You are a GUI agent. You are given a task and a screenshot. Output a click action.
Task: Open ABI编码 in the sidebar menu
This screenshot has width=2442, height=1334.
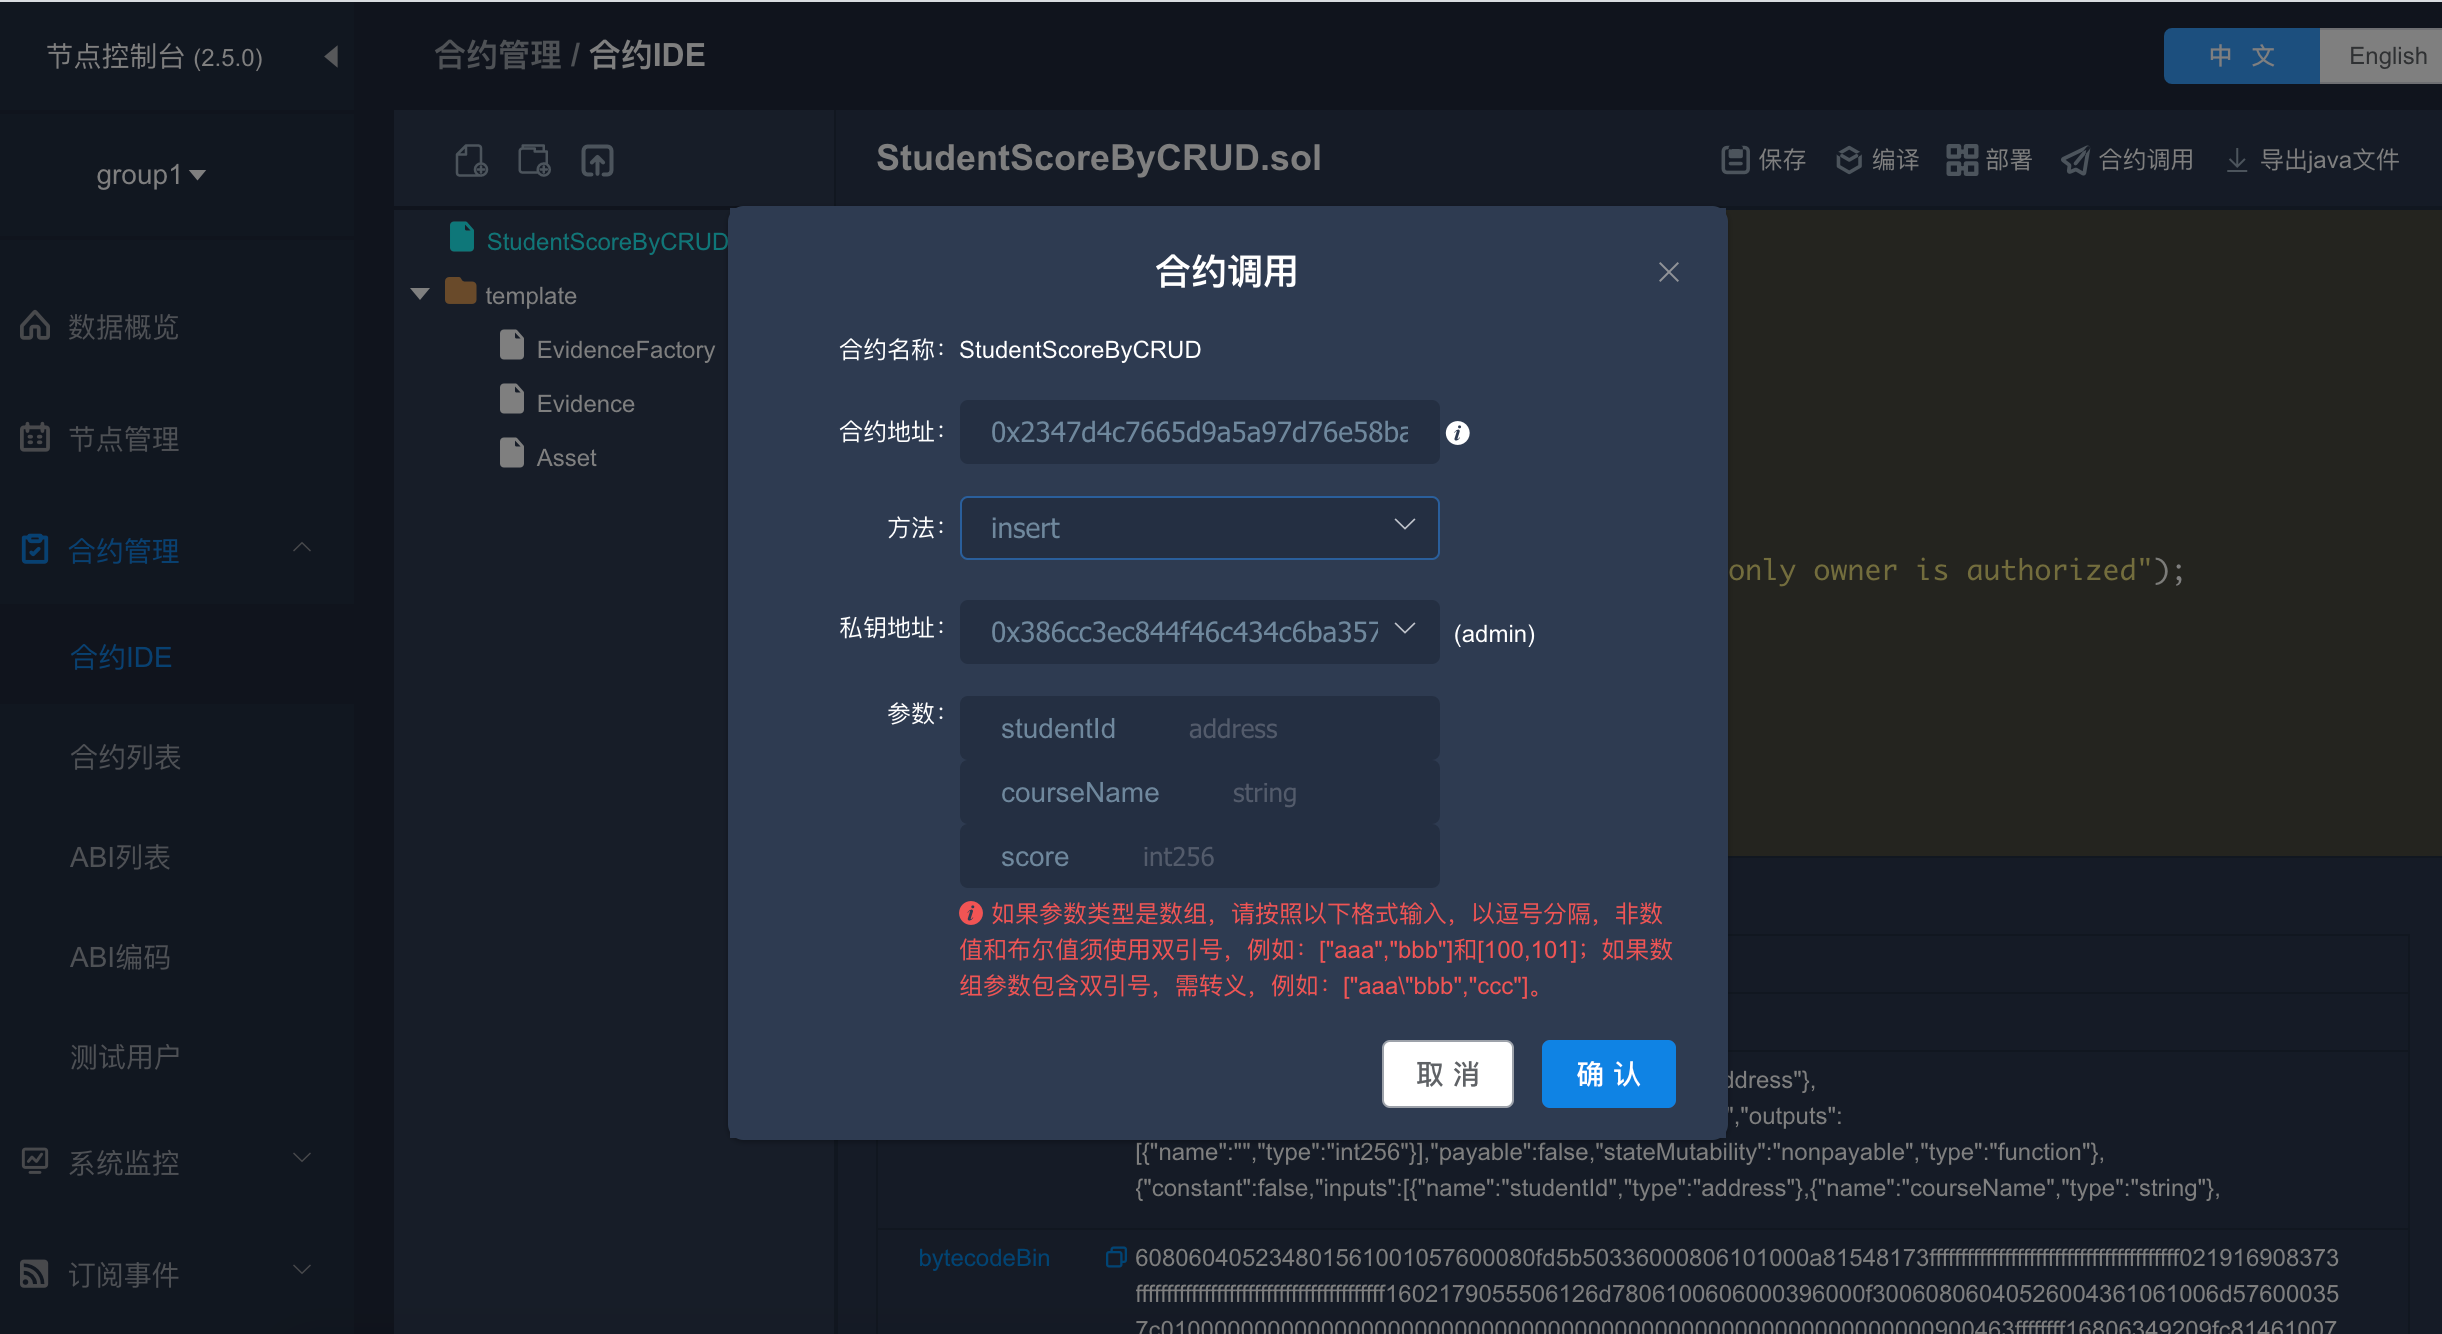click(120, 957)
